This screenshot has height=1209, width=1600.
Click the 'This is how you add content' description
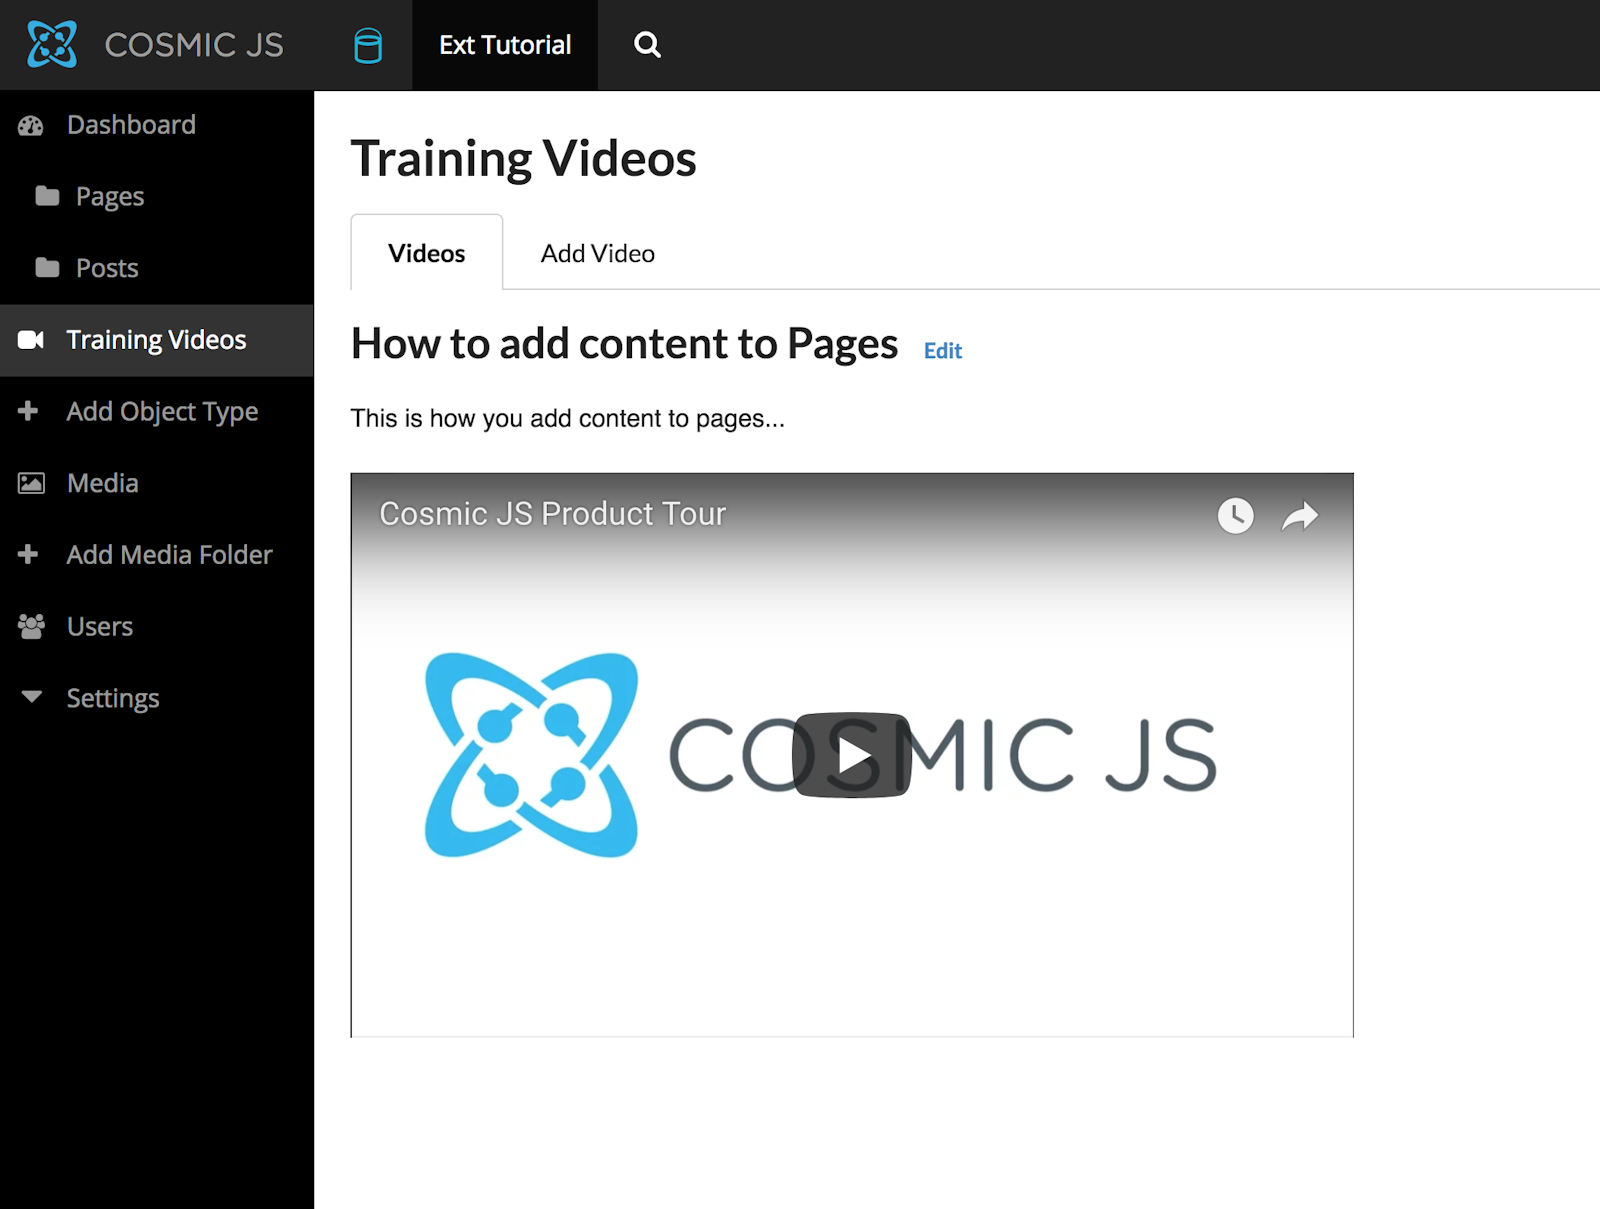[567, 418]
